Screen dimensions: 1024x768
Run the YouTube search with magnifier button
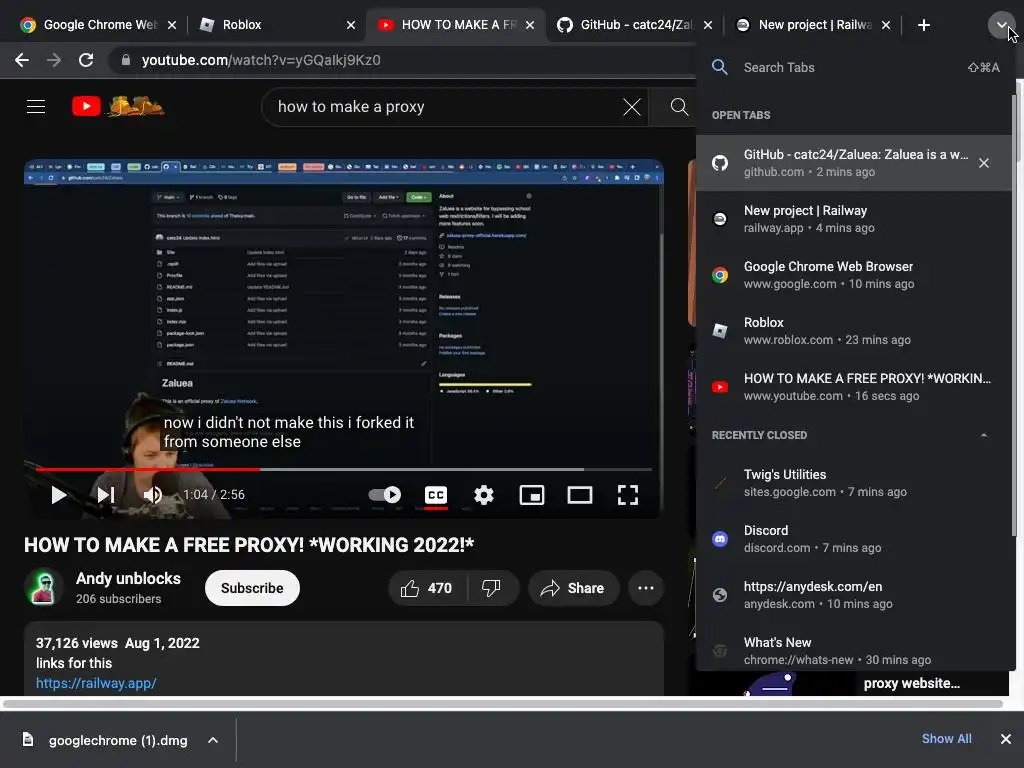(x=679, y=106)
